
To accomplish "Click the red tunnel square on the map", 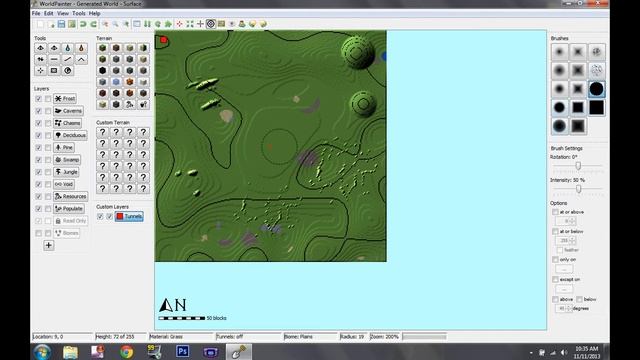I will [164, 40].
